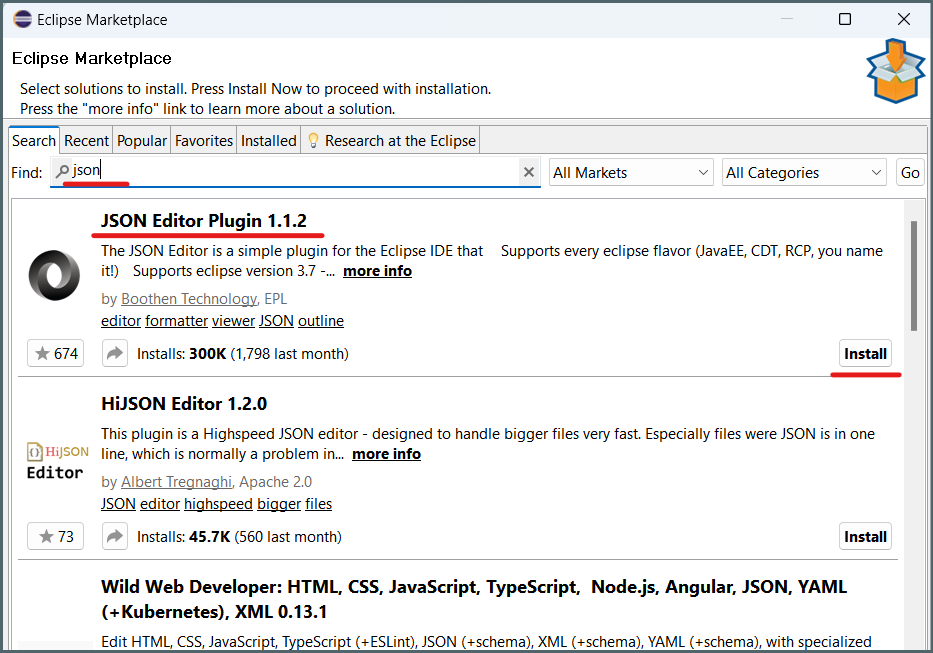Install JSON Editor Plugin 1.1.2
This screenshot has width=933, height=653.
click(x=865, y=354)
